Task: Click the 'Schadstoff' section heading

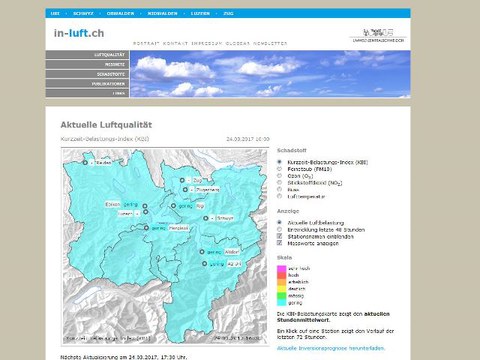Action: point(292,151)
